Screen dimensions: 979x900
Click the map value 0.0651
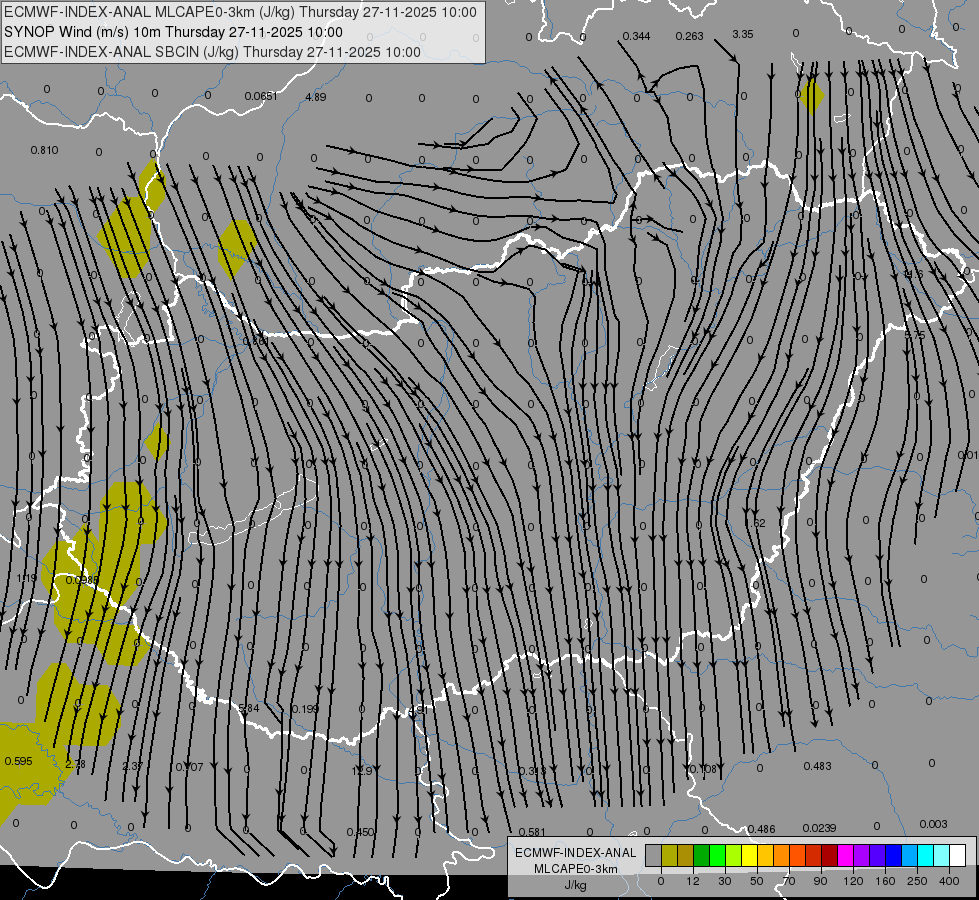[x=260, y=96]
